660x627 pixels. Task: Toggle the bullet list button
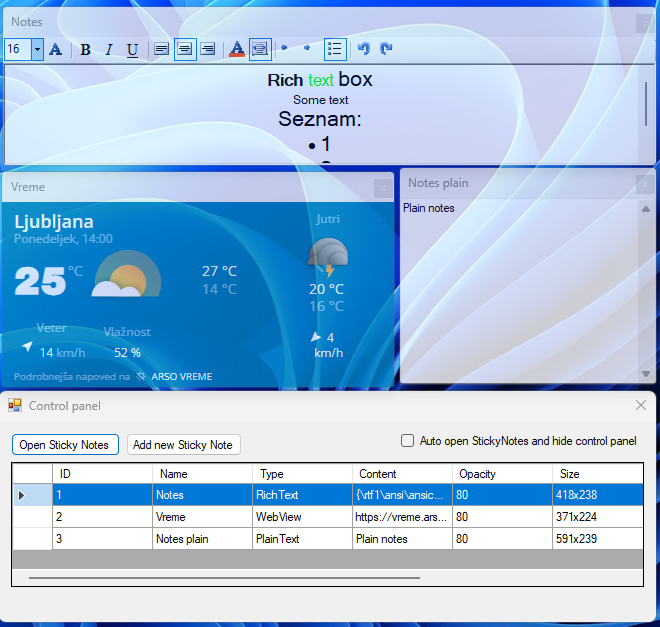coord(335,49)
